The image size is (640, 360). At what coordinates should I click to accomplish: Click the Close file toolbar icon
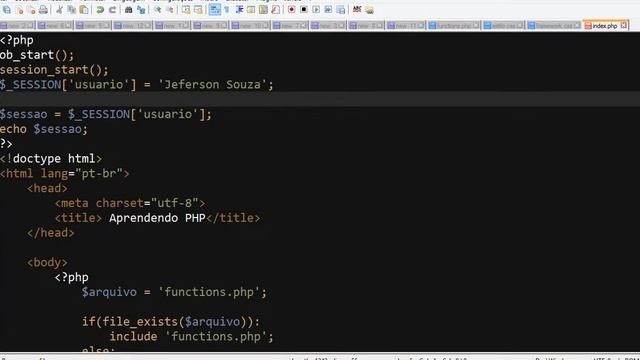20,10
